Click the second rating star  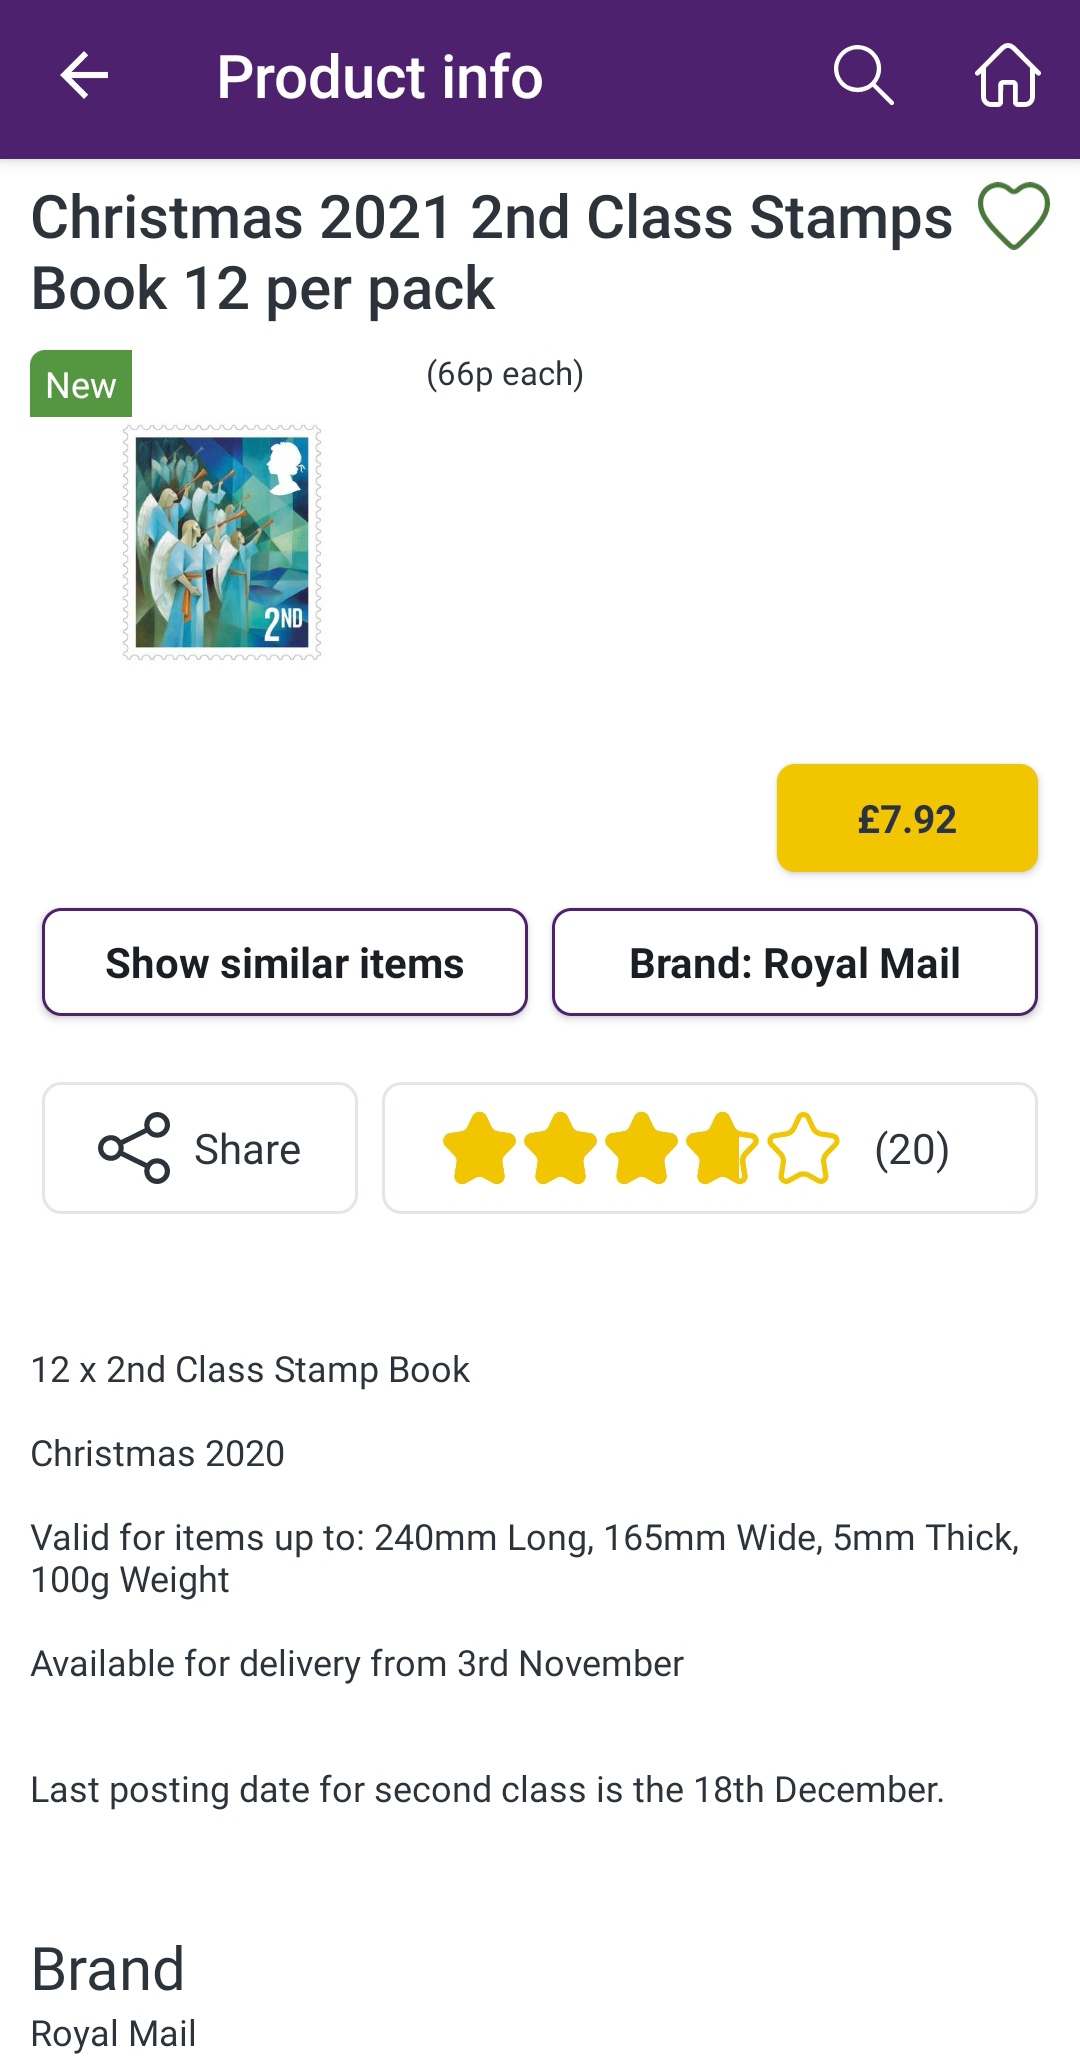560,1148
